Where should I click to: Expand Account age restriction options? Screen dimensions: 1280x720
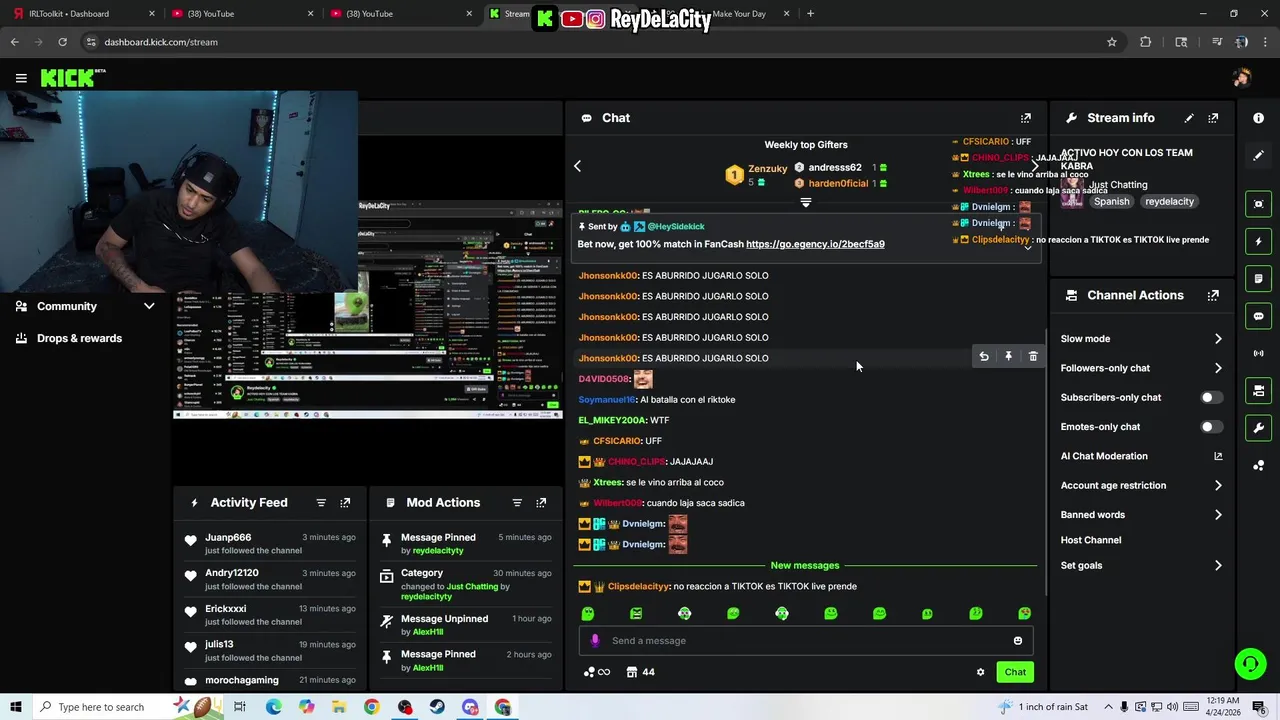[1218, 486]
